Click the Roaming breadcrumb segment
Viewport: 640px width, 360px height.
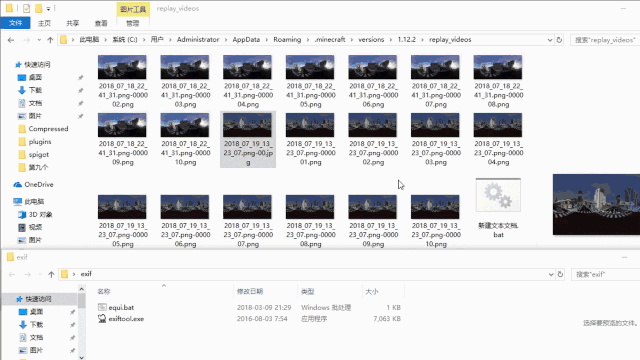coord(287,40)
